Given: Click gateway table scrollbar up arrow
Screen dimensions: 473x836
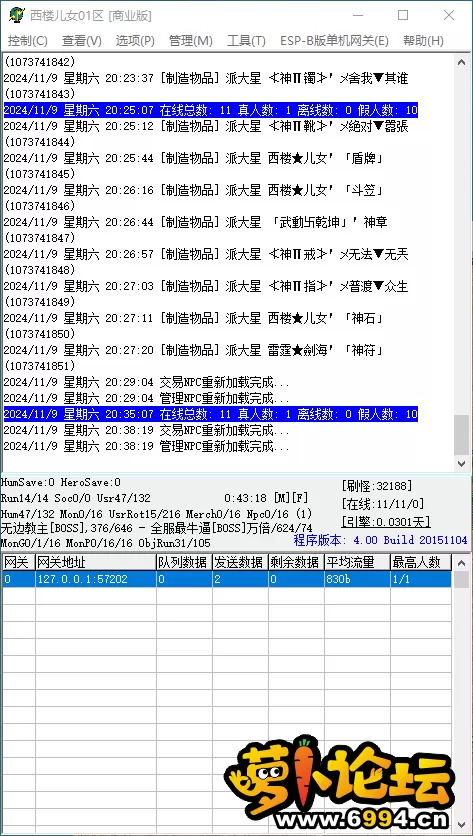Looking at the screenshot, I should [x=462, y=562].
